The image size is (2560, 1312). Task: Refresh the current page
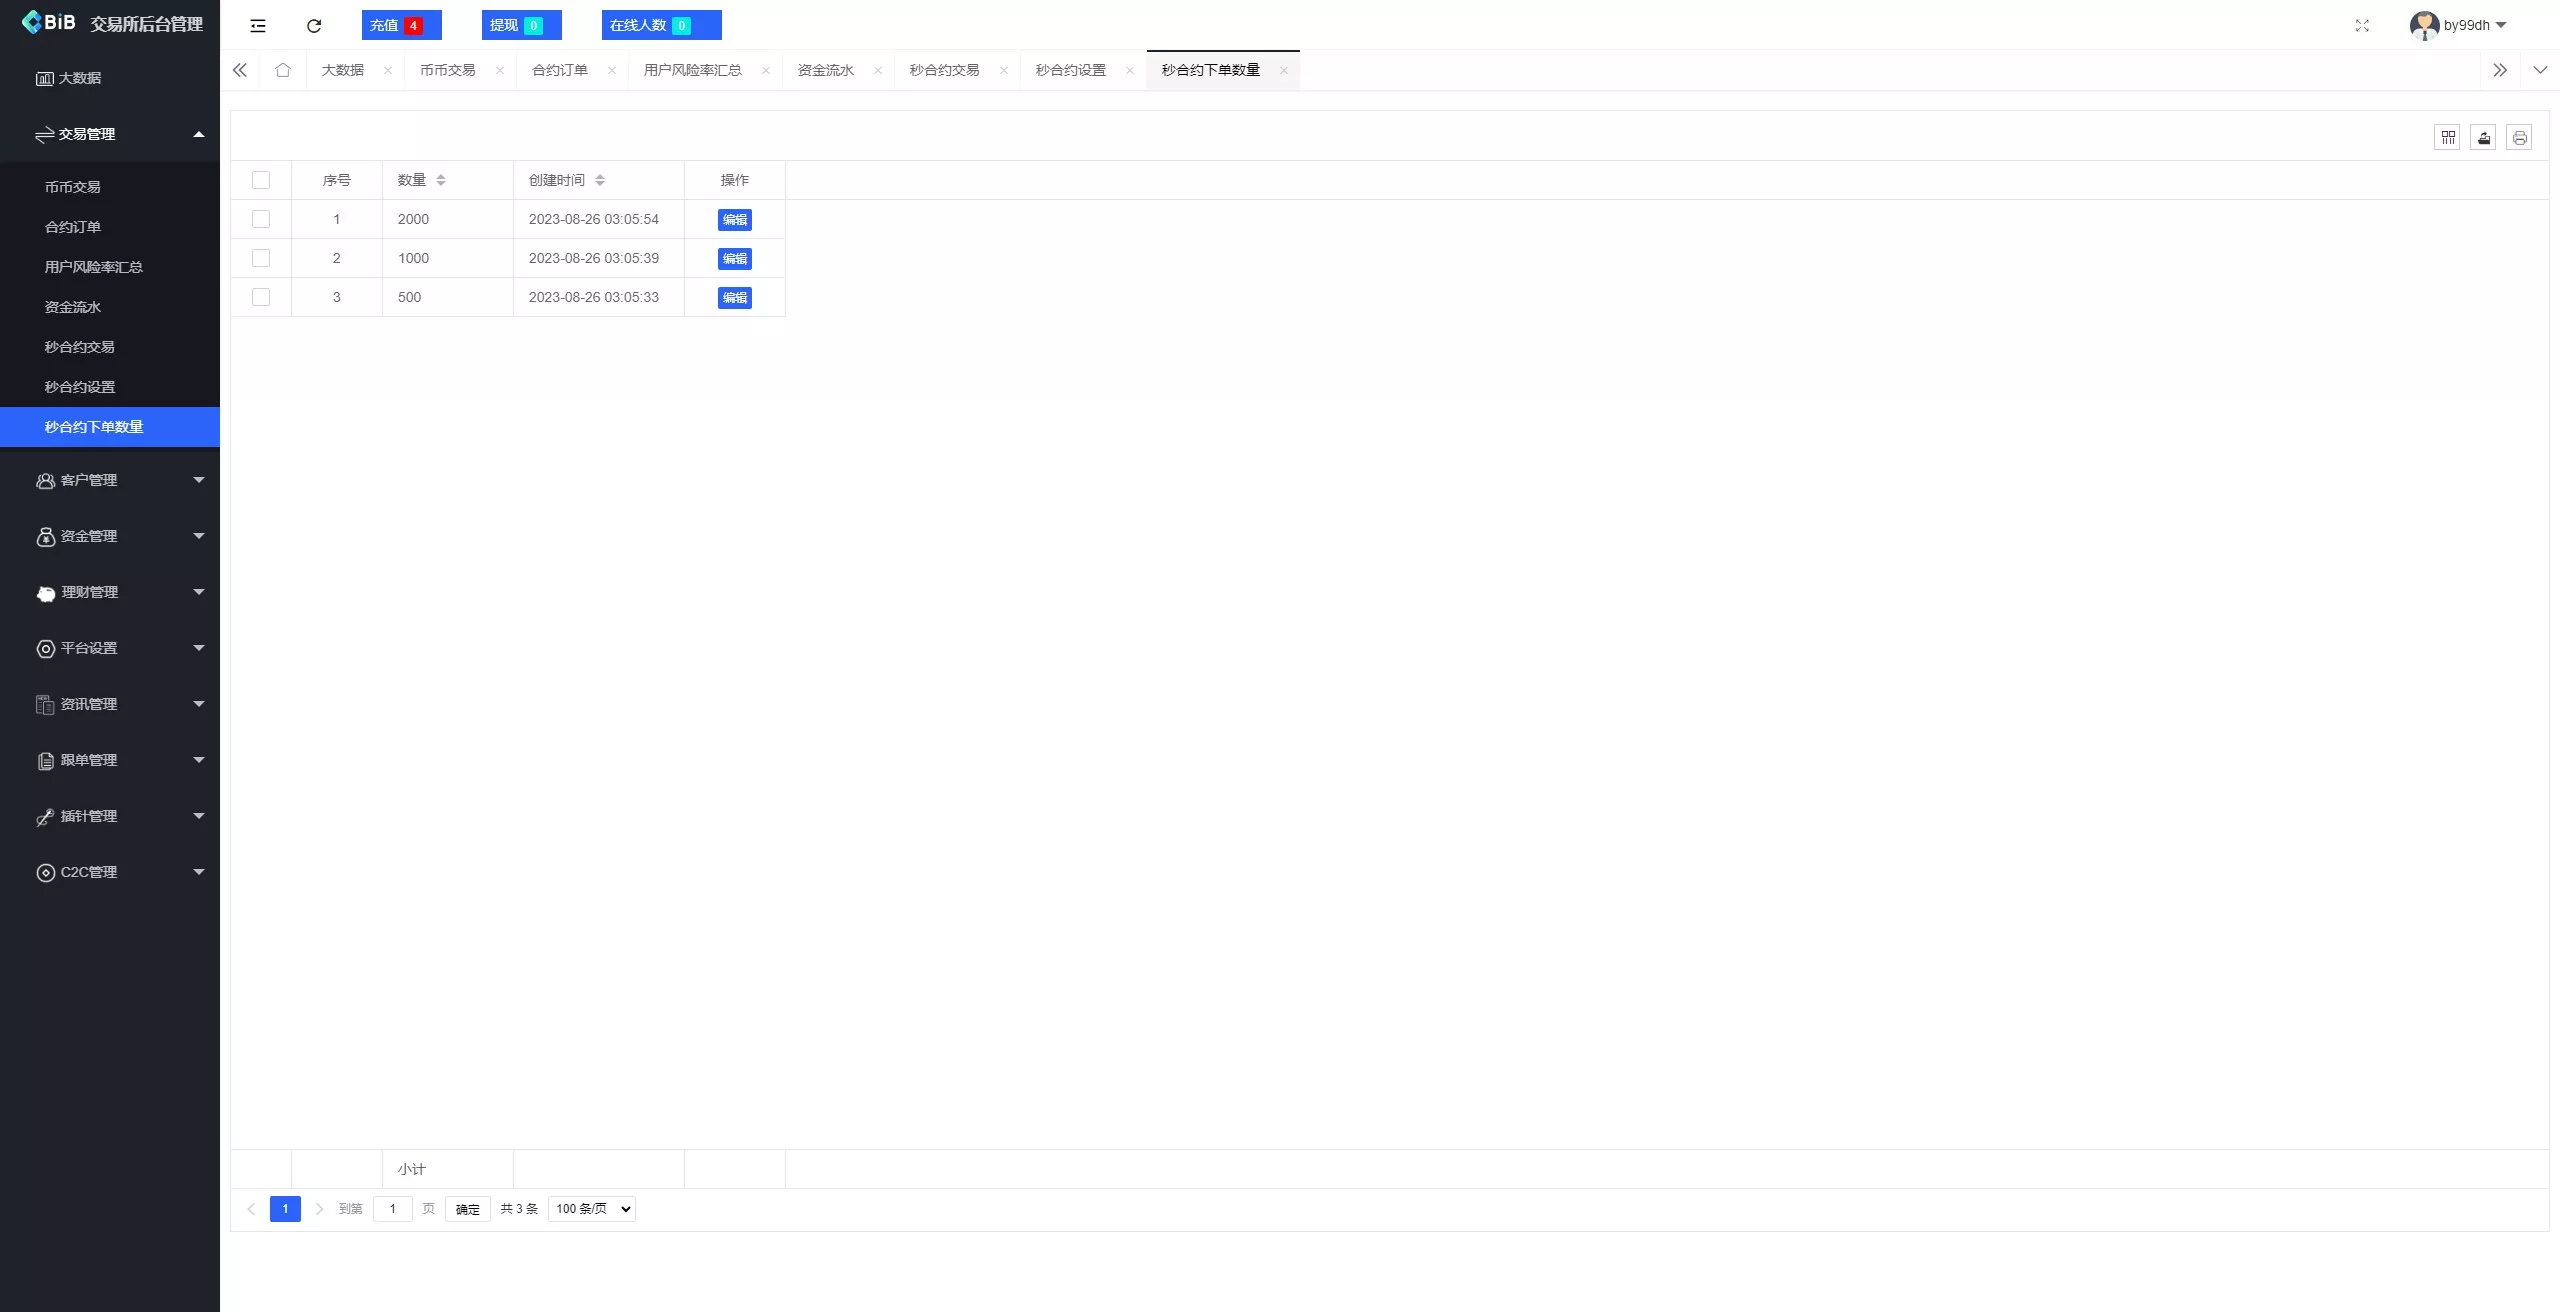point(313,25)
